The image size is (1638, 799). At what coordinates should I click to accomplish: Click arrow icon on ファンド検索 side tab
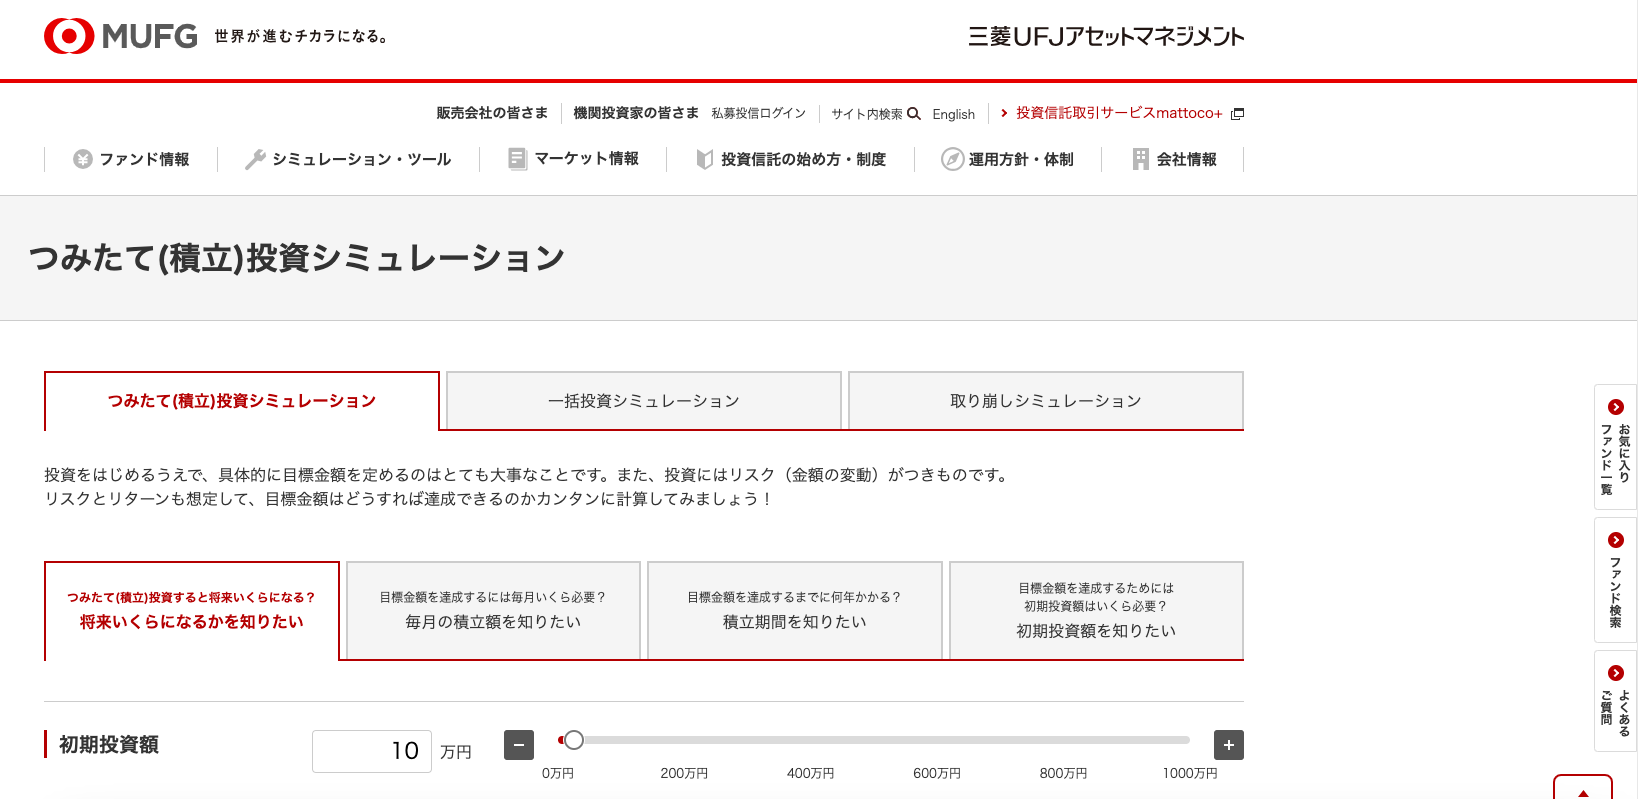coord(1615,540)
